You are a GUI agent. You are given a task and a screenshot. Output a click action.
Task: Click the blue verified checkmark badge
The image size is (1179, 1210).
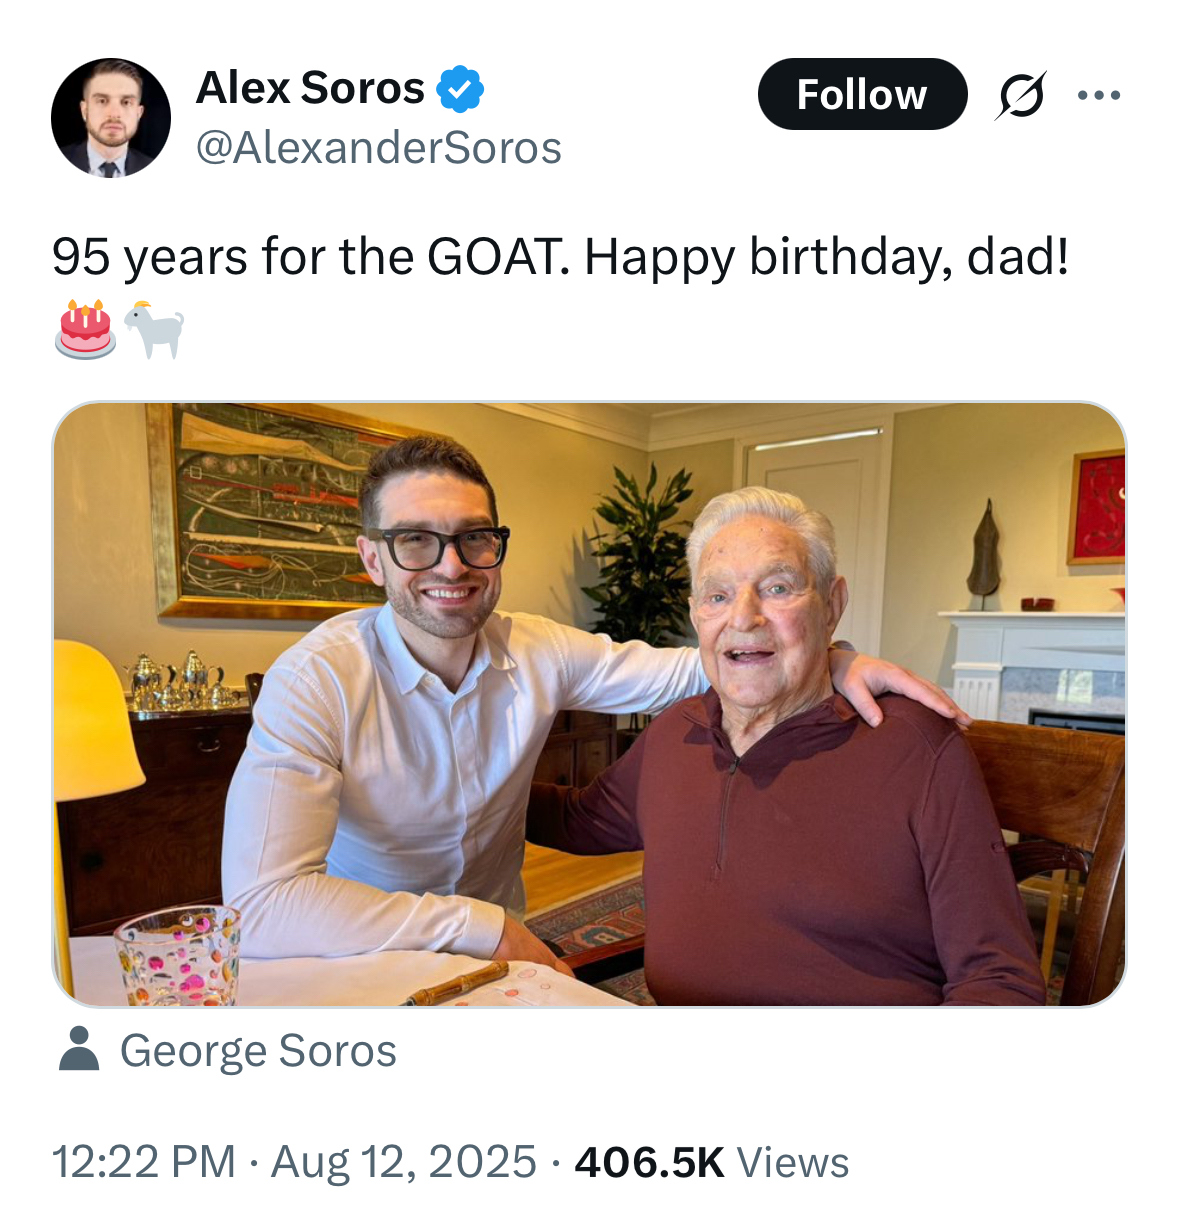coord(460,89)
